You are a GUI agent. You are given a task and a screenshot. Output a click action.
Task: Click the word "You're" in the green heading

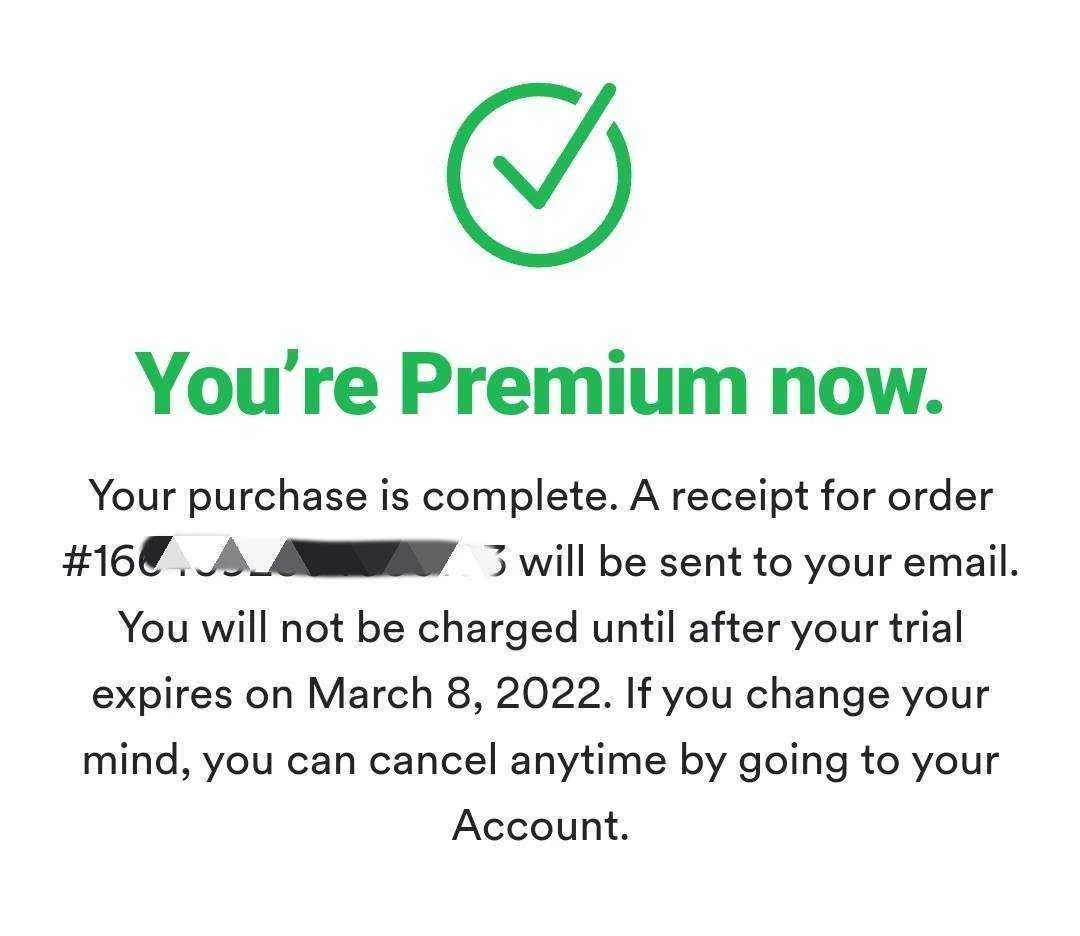click(x=256, y=383)
